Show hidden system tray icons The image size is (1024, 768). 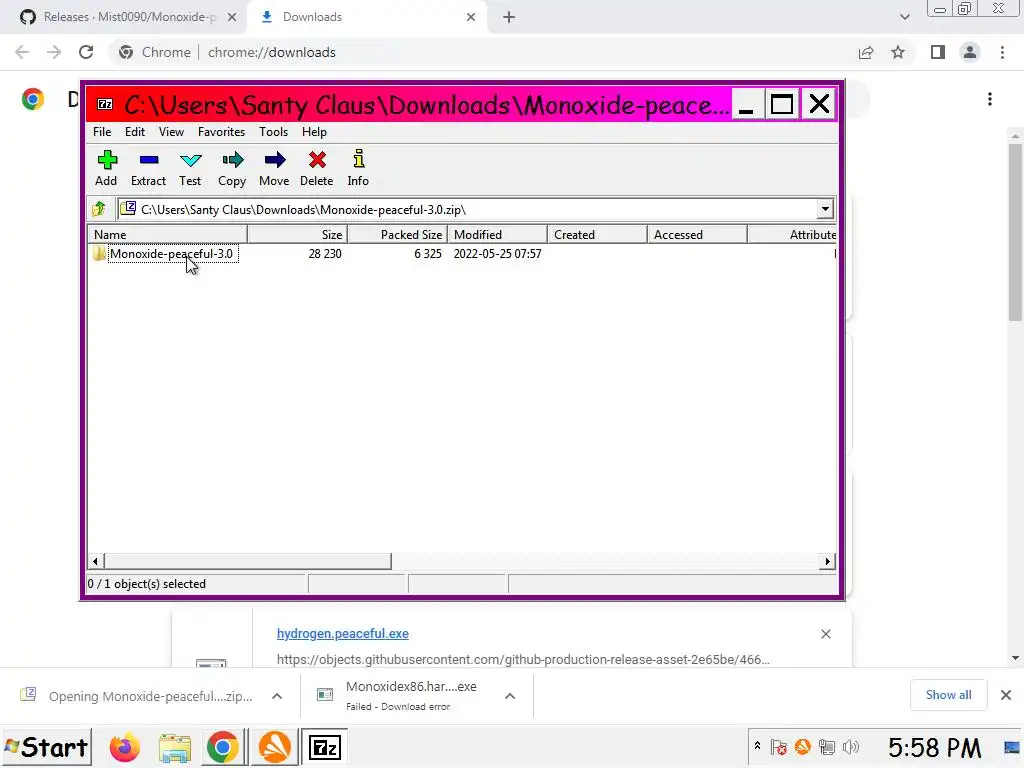(x=758, y=745)
